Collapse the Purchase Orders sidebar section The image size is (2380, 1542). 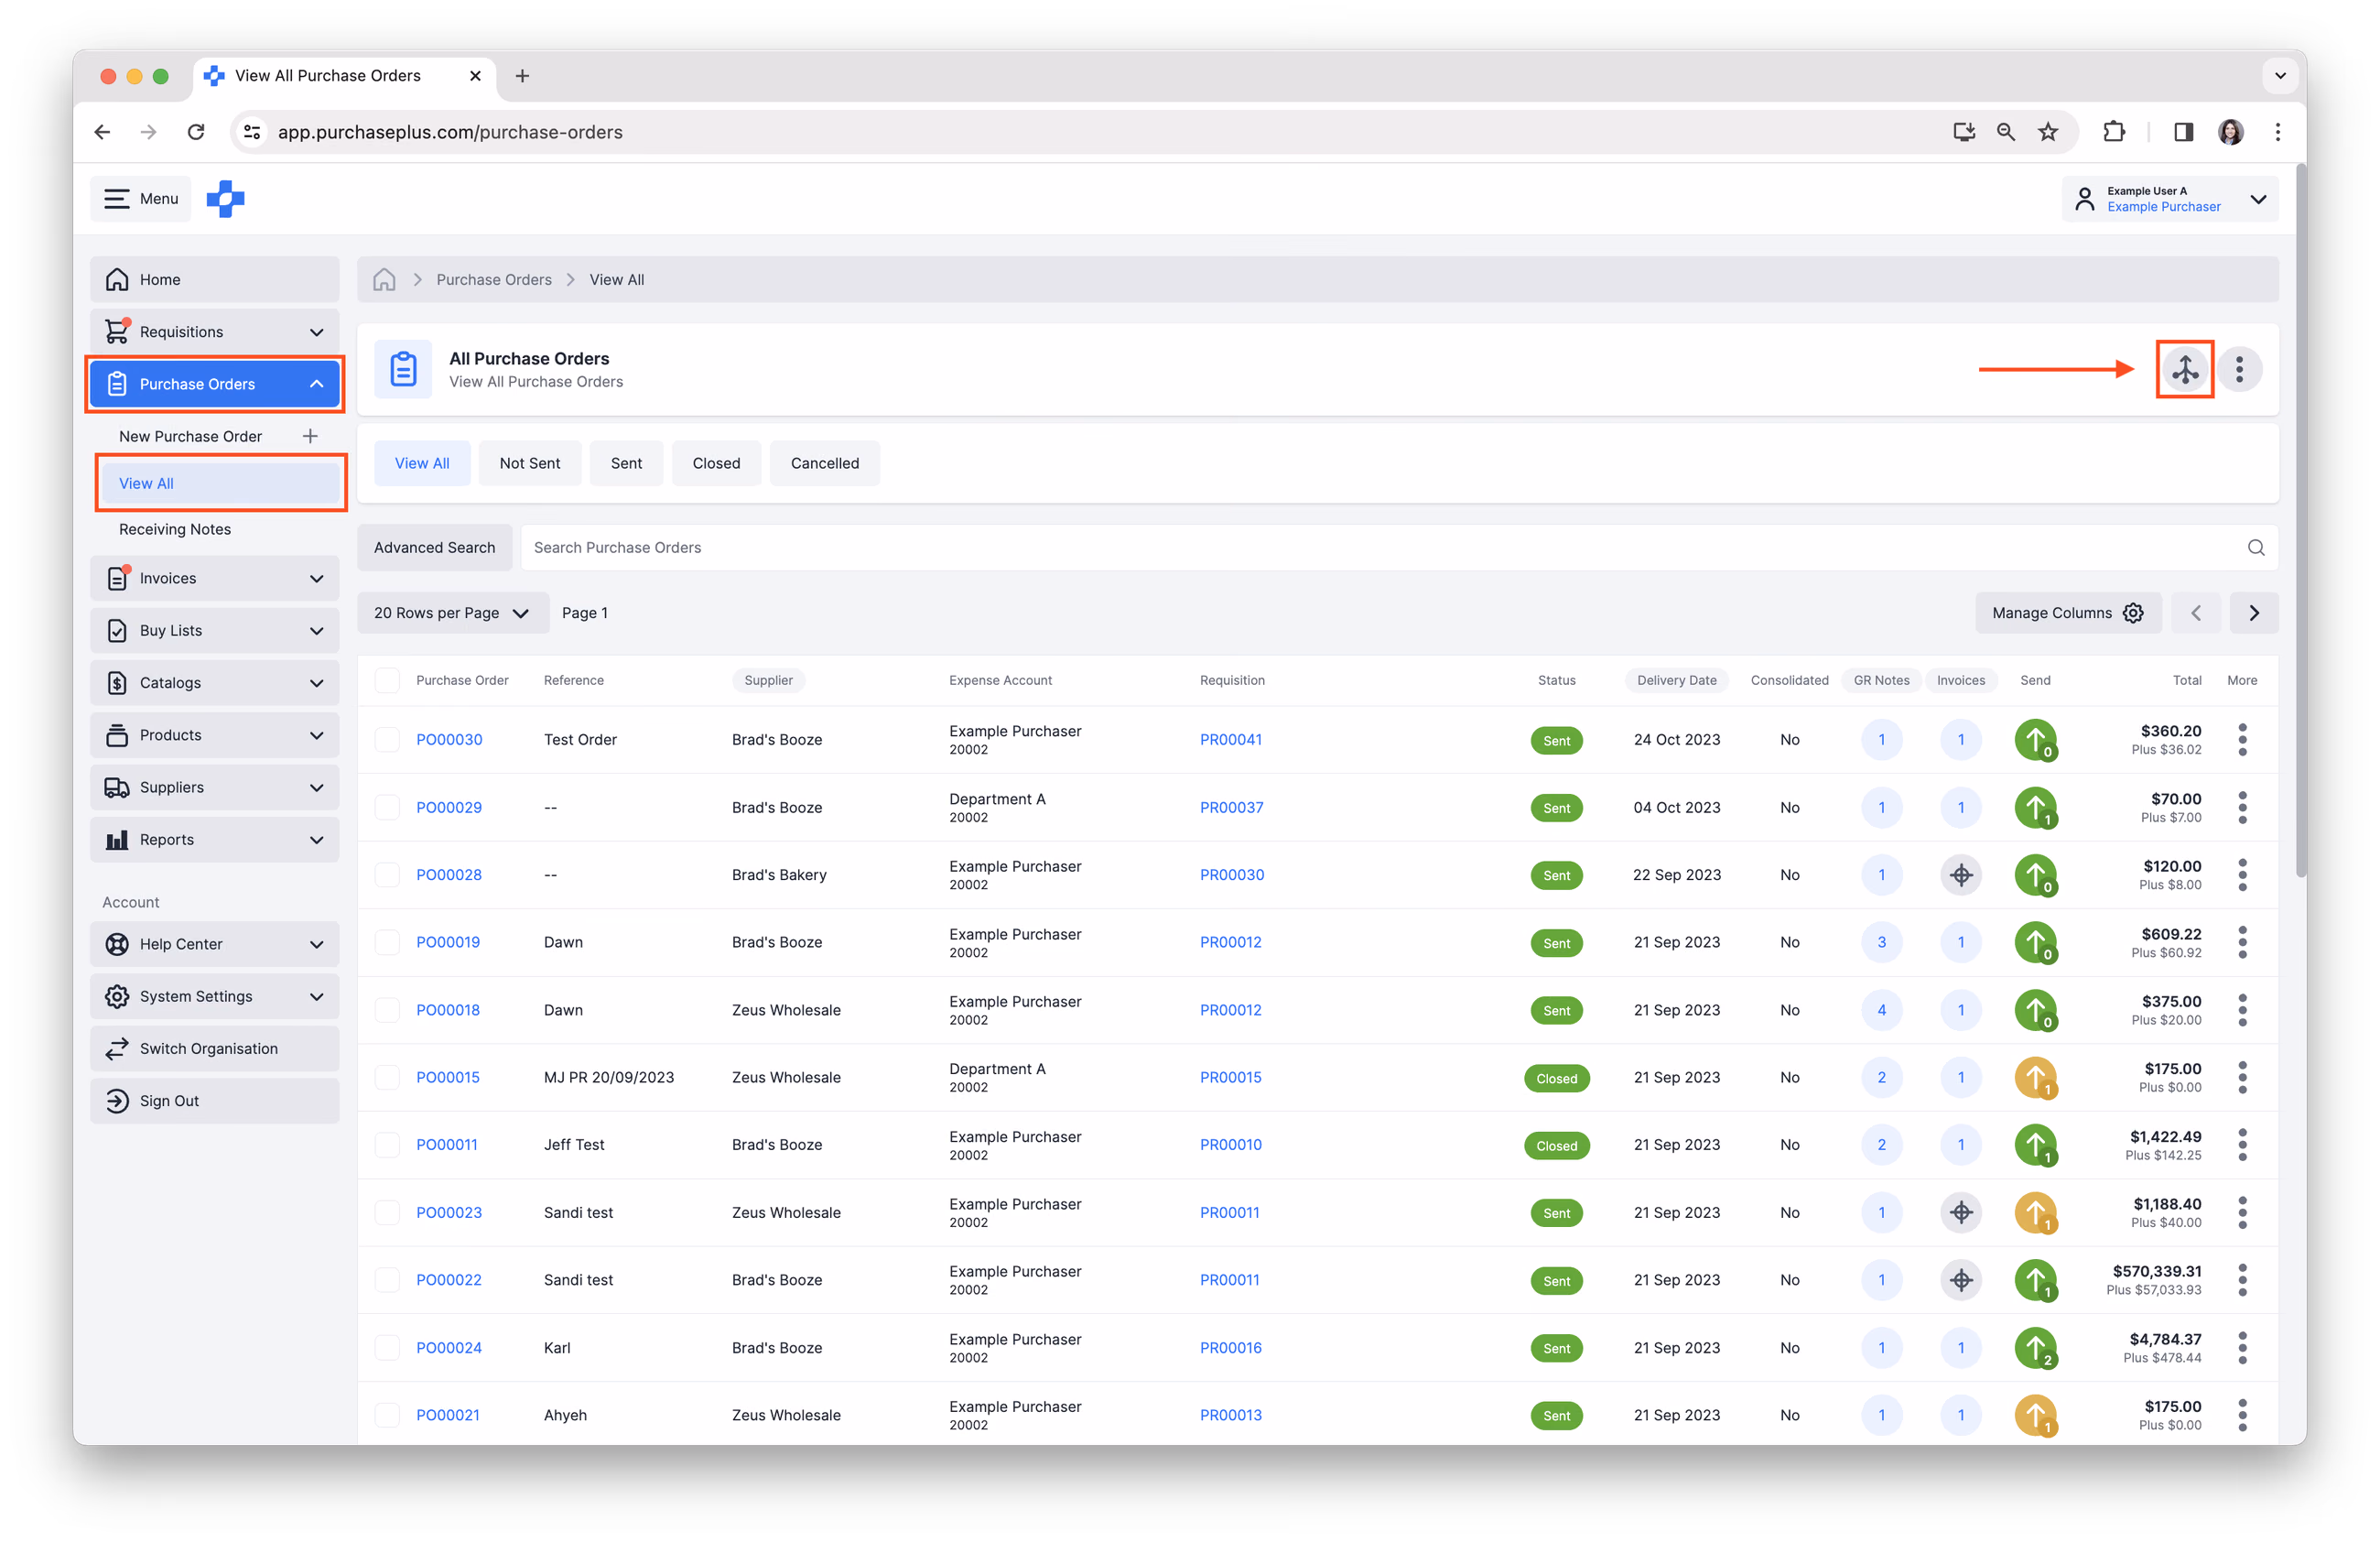[214, 384]
